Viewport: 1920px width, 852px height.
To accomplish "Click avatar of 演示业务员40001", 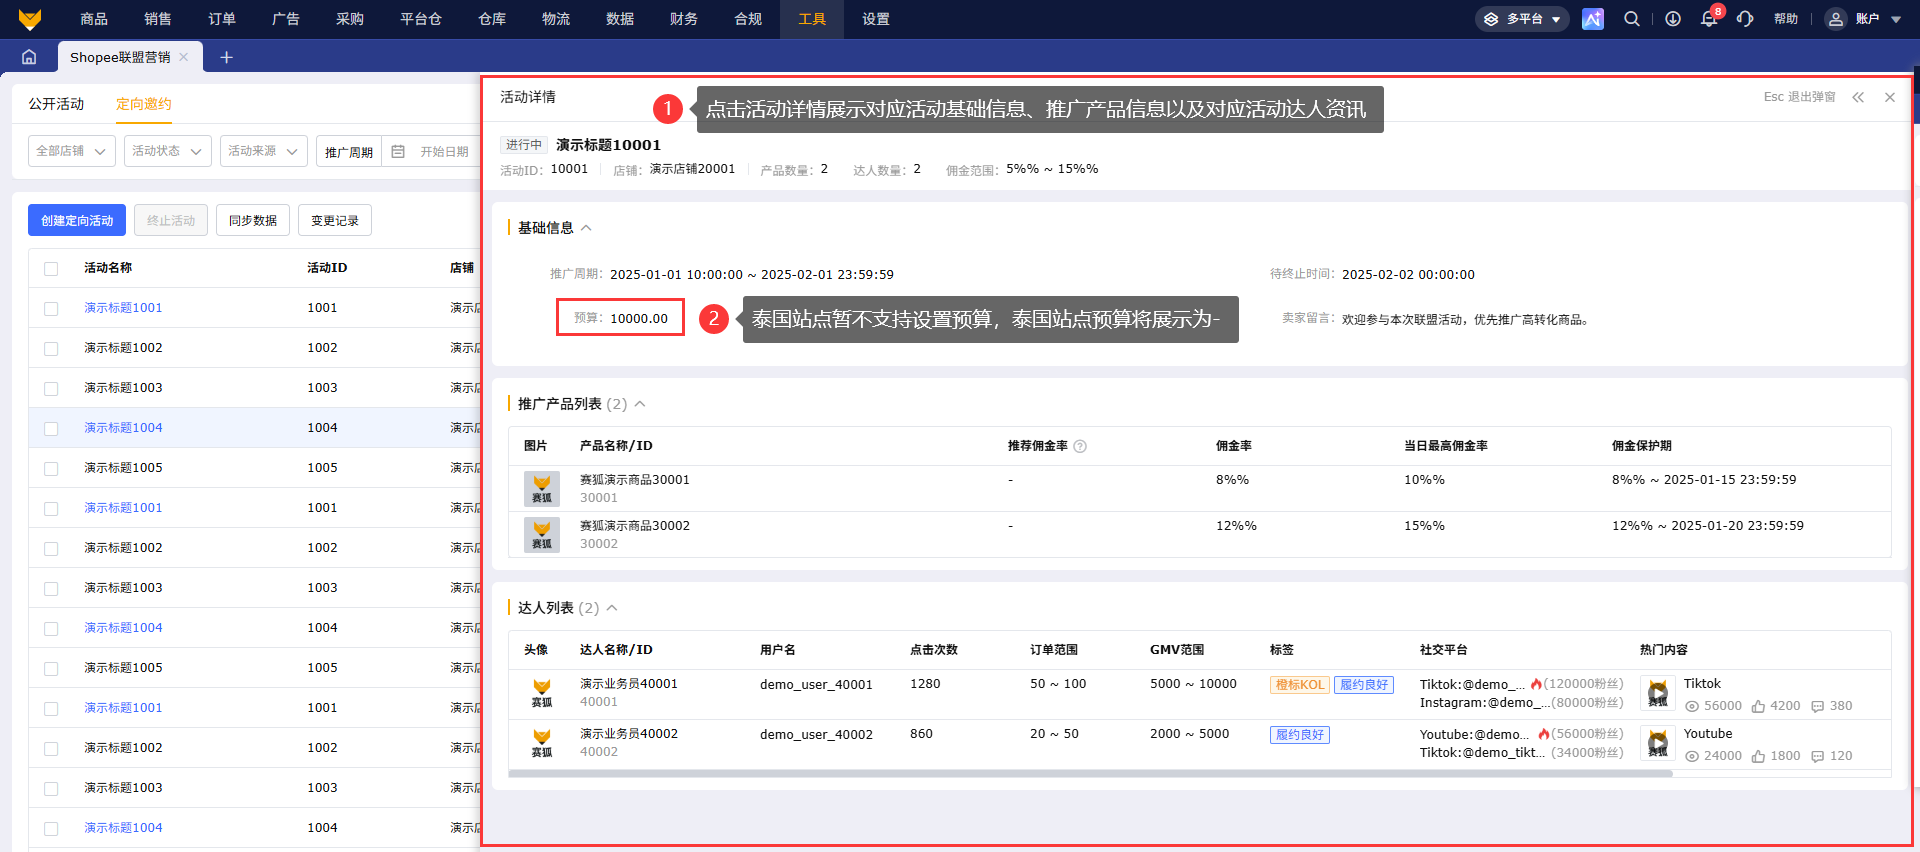I will point(542,693).
